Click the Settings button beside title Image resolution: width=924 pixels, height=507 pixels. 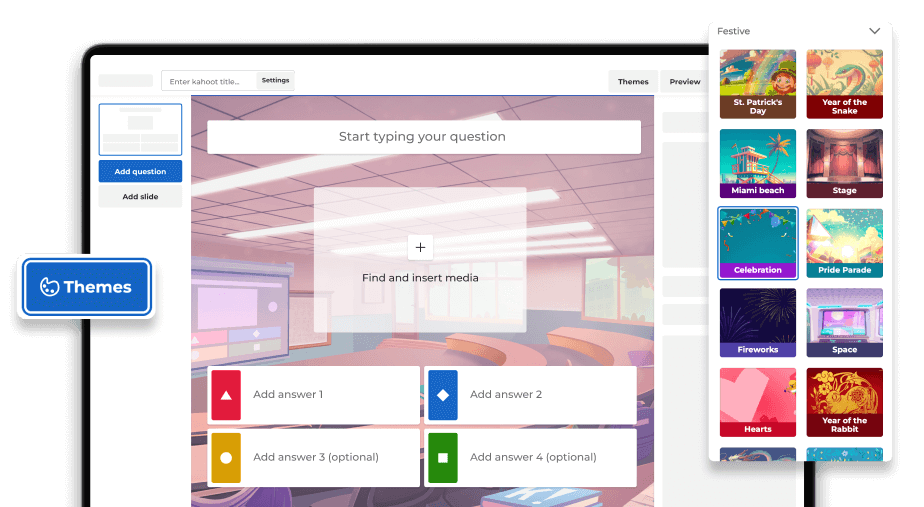275,80
